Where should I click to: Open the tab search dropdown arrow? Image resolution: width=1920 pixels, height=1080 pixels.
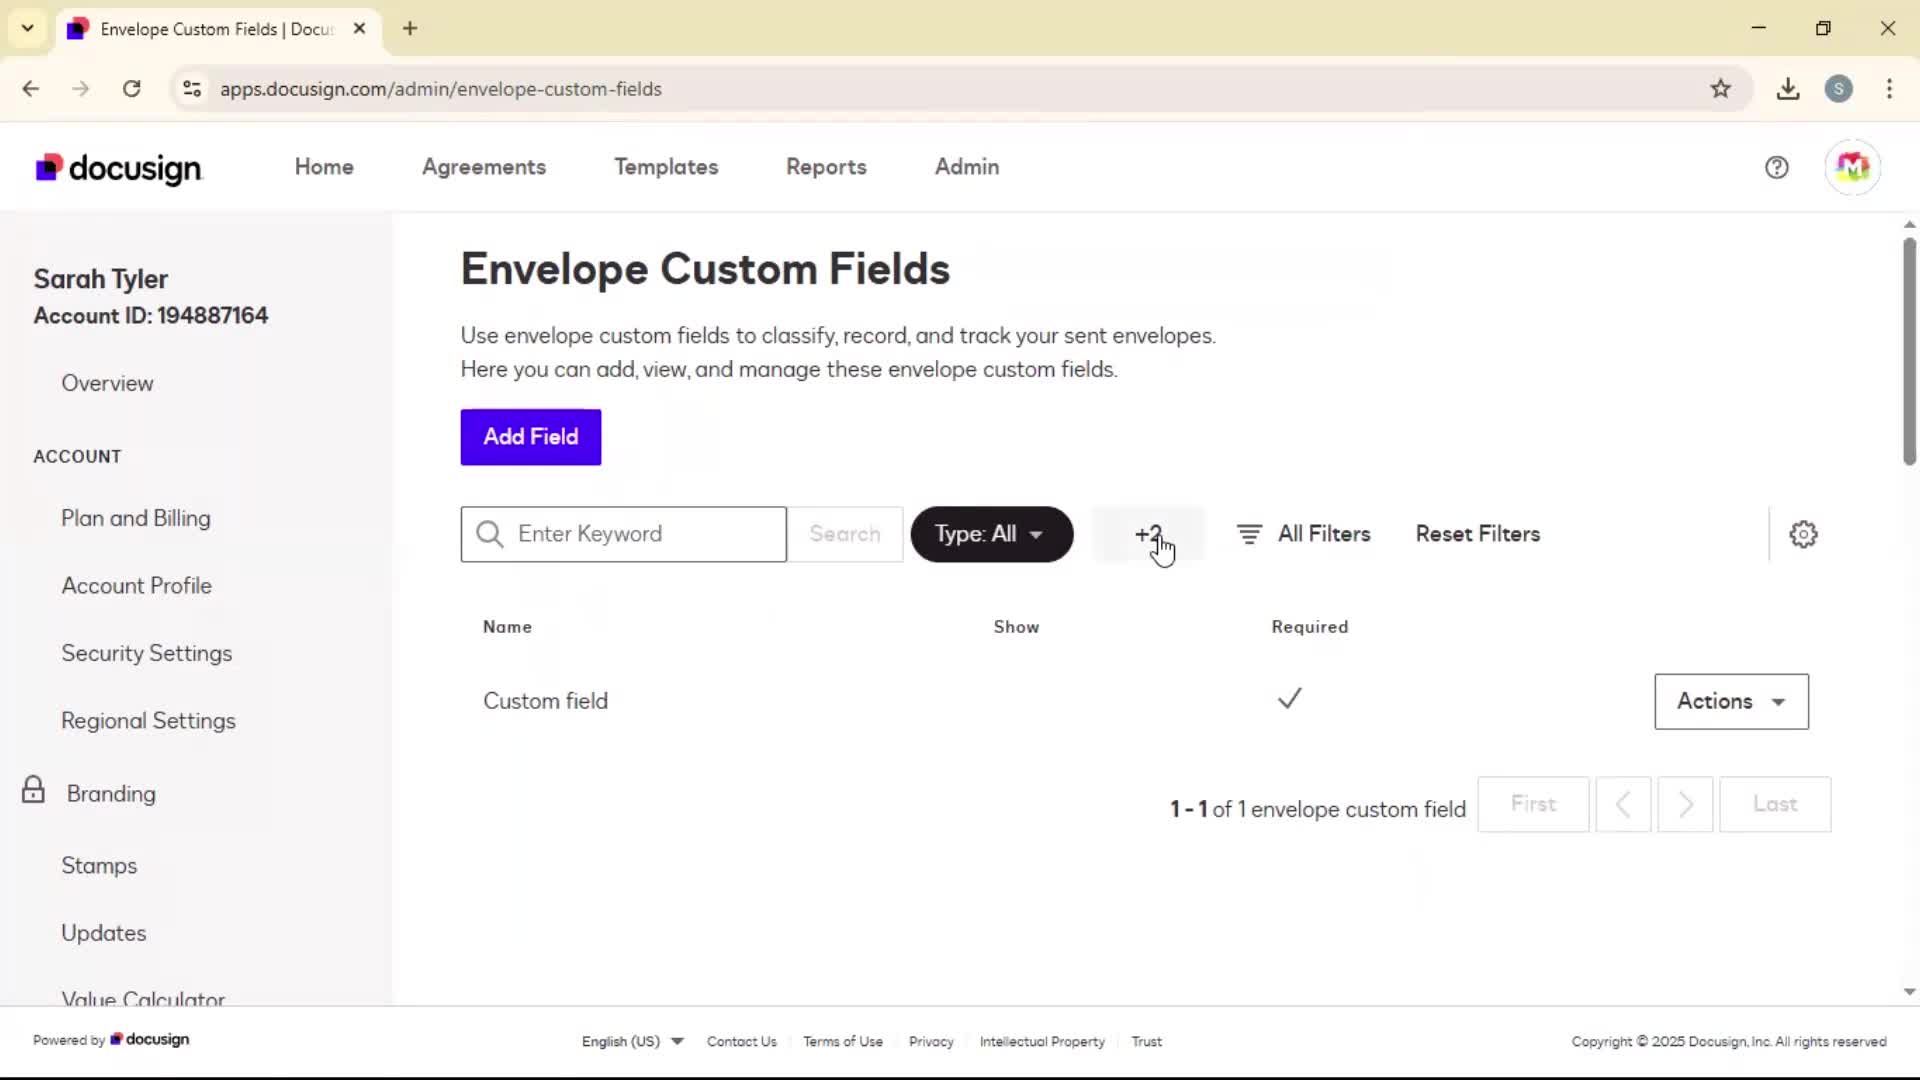(27, 28)
